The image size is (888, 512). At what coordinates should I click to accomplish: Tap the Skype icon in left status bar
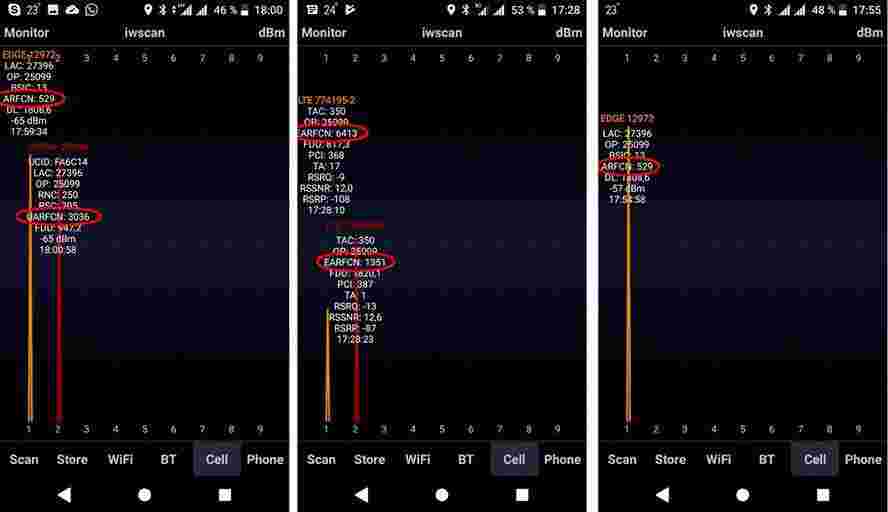click(11, 10)
